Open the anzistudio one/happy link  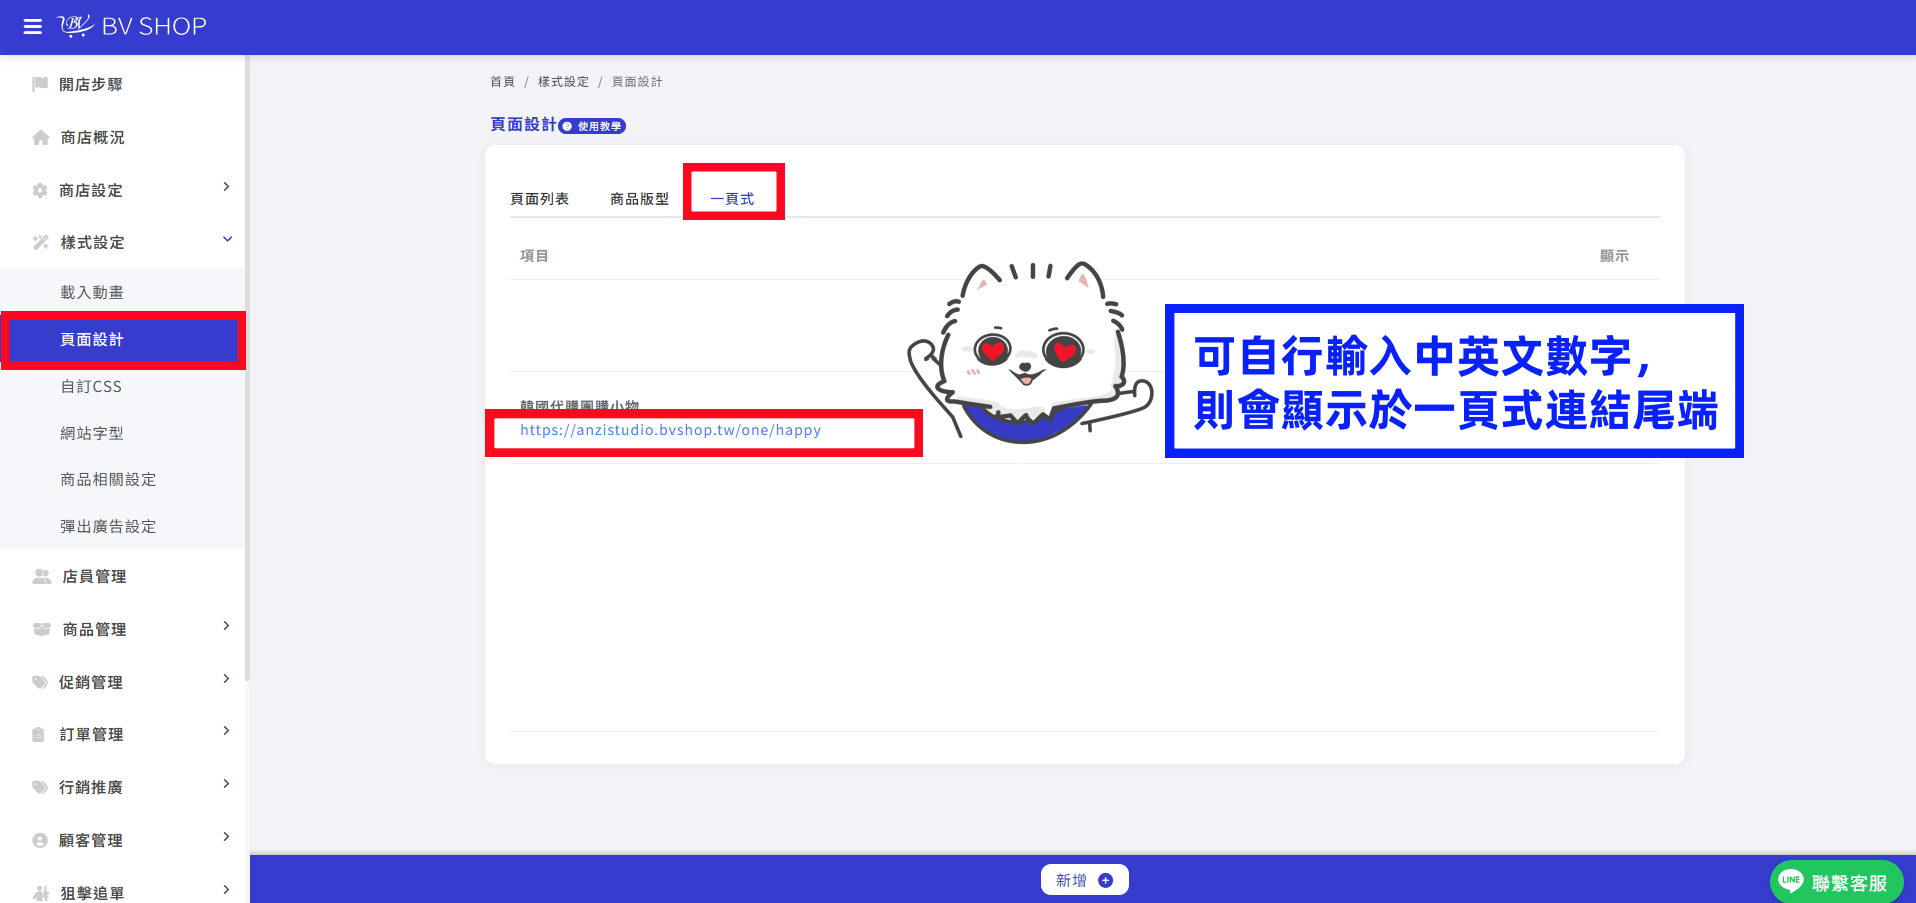pos(670,430)
